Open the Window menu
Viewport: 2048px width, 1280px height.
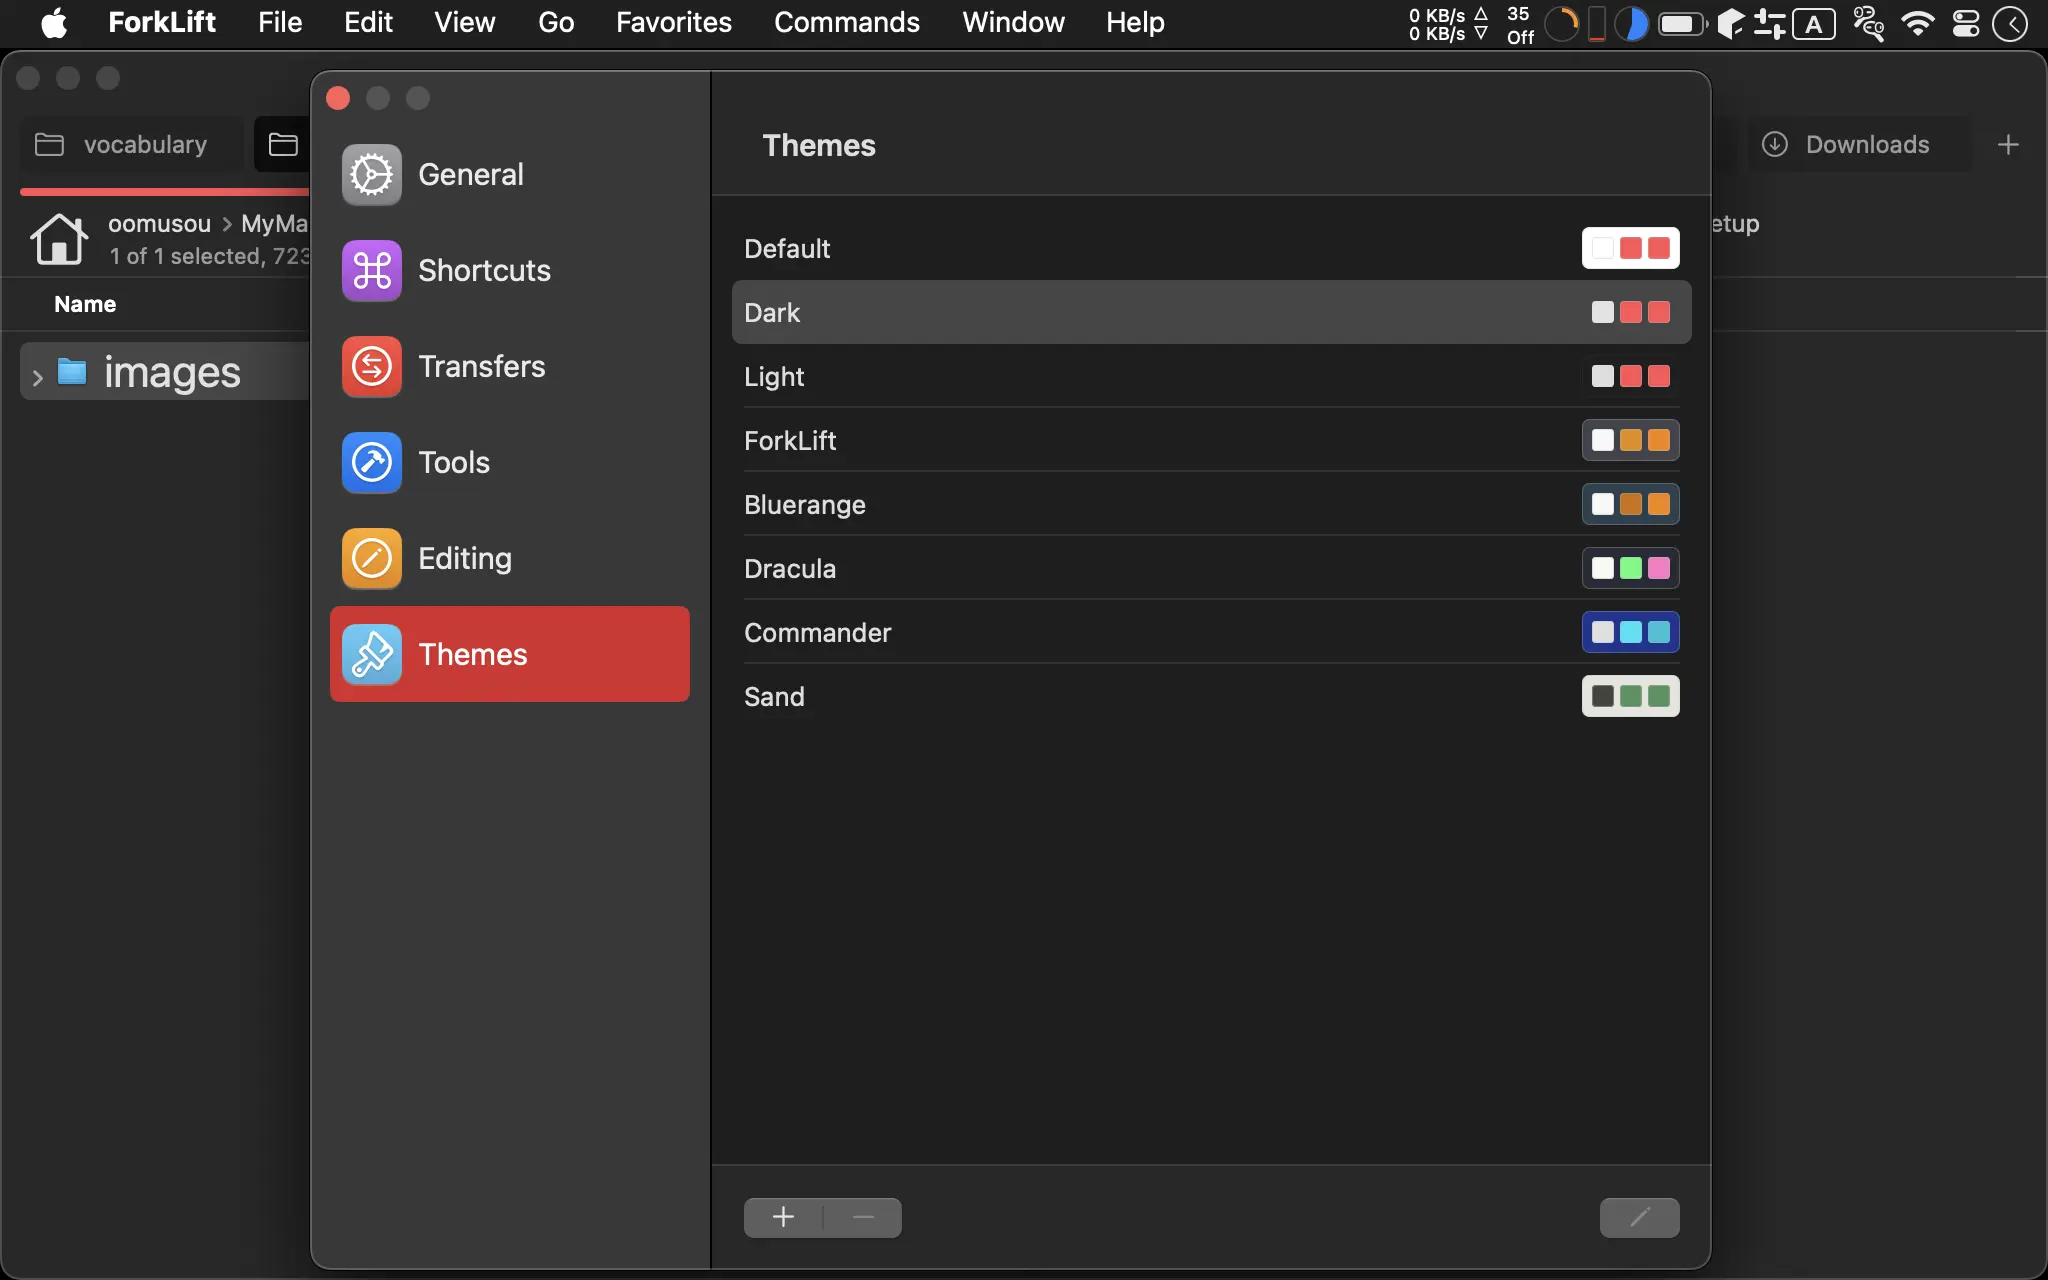pyautogui.click(x=1013, y=22)
